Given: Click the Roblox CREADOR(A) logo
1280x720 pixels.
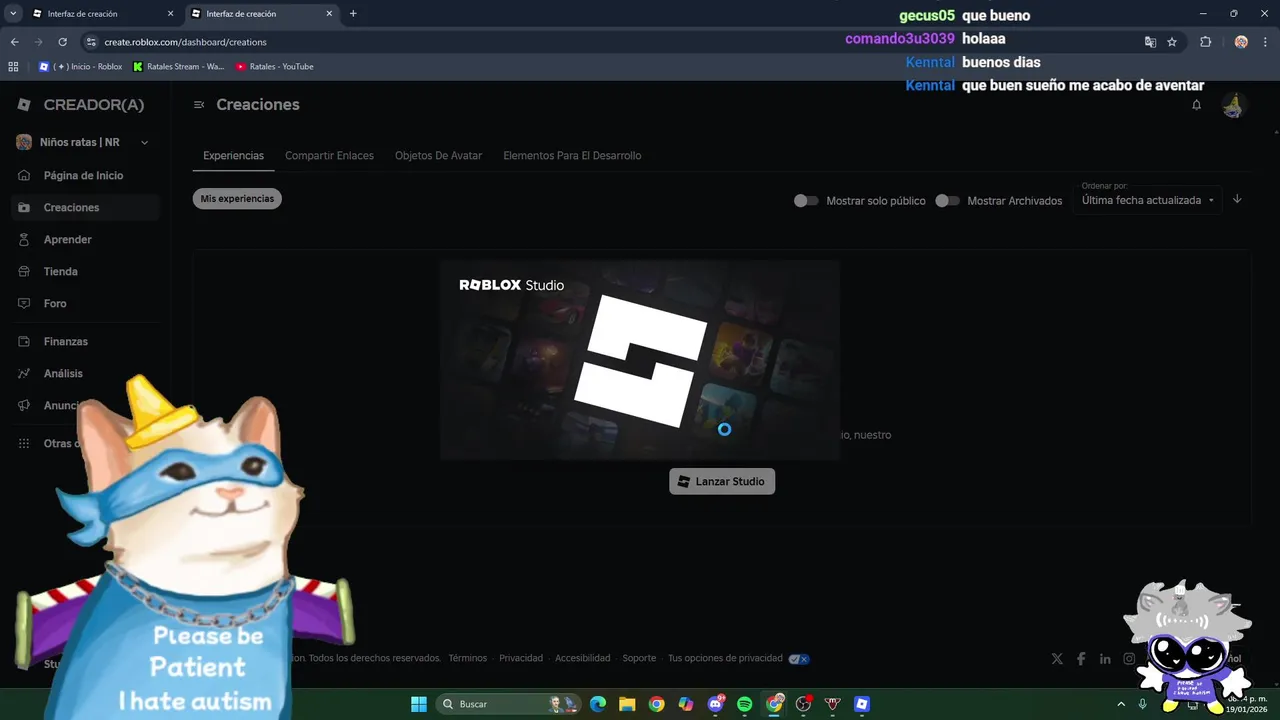Looking at the screenshot, I should coord(81,105).
